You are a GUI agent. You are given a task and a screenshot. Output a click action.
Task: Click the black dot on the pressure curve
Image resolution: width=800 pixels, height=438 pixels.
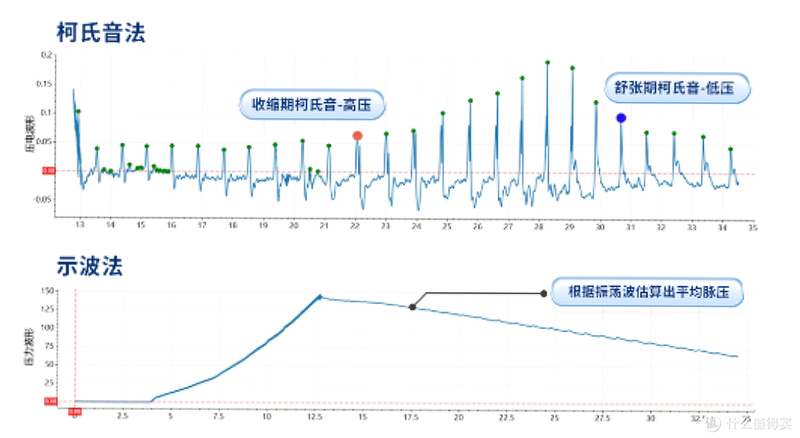click(412, 307)
